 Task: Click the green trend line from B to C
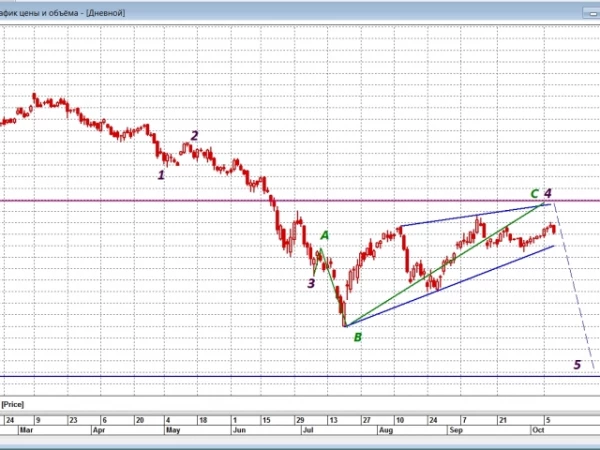pyautogui.click(x=444, y=265)
